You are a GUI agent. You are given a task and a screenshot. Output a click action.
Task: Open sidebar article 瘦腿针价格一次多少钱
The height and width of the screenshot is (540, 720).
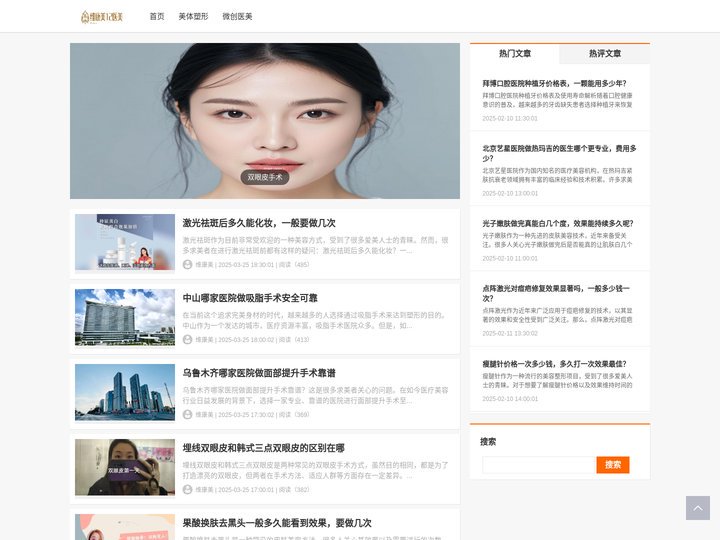tap(554, 364)
